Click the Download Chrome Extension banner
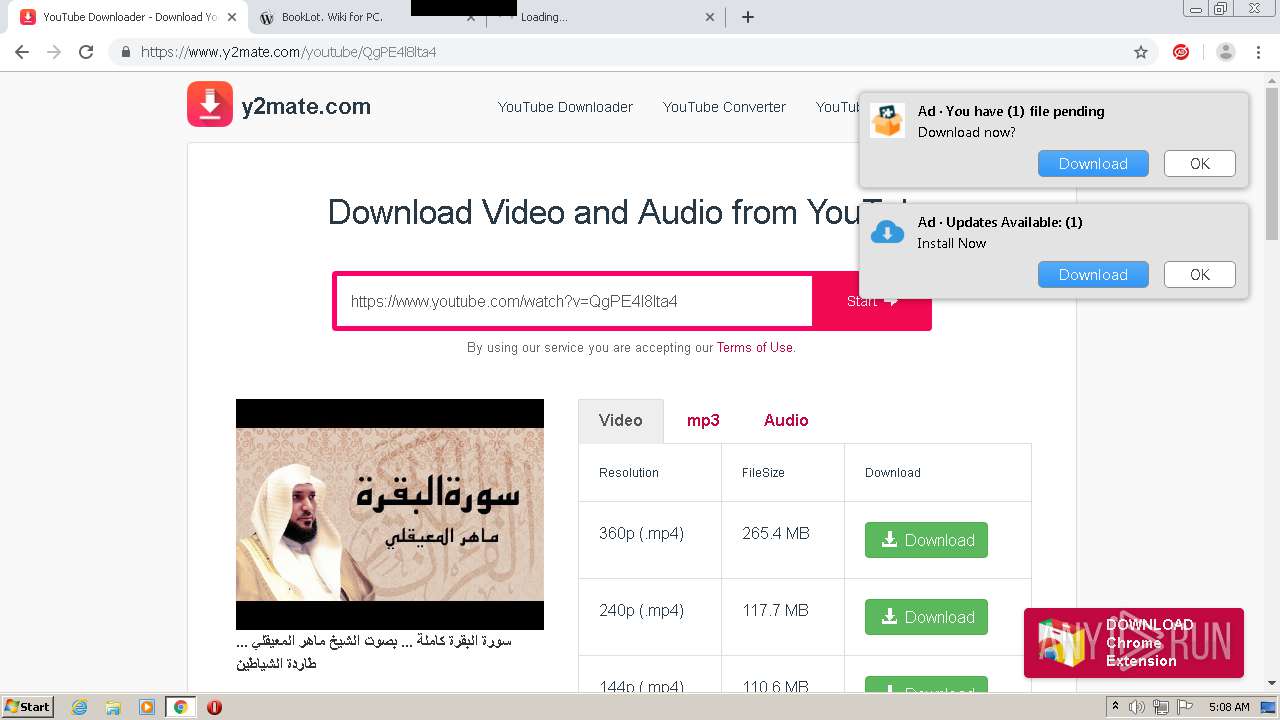1280x720 pixels. [1134, 643]
